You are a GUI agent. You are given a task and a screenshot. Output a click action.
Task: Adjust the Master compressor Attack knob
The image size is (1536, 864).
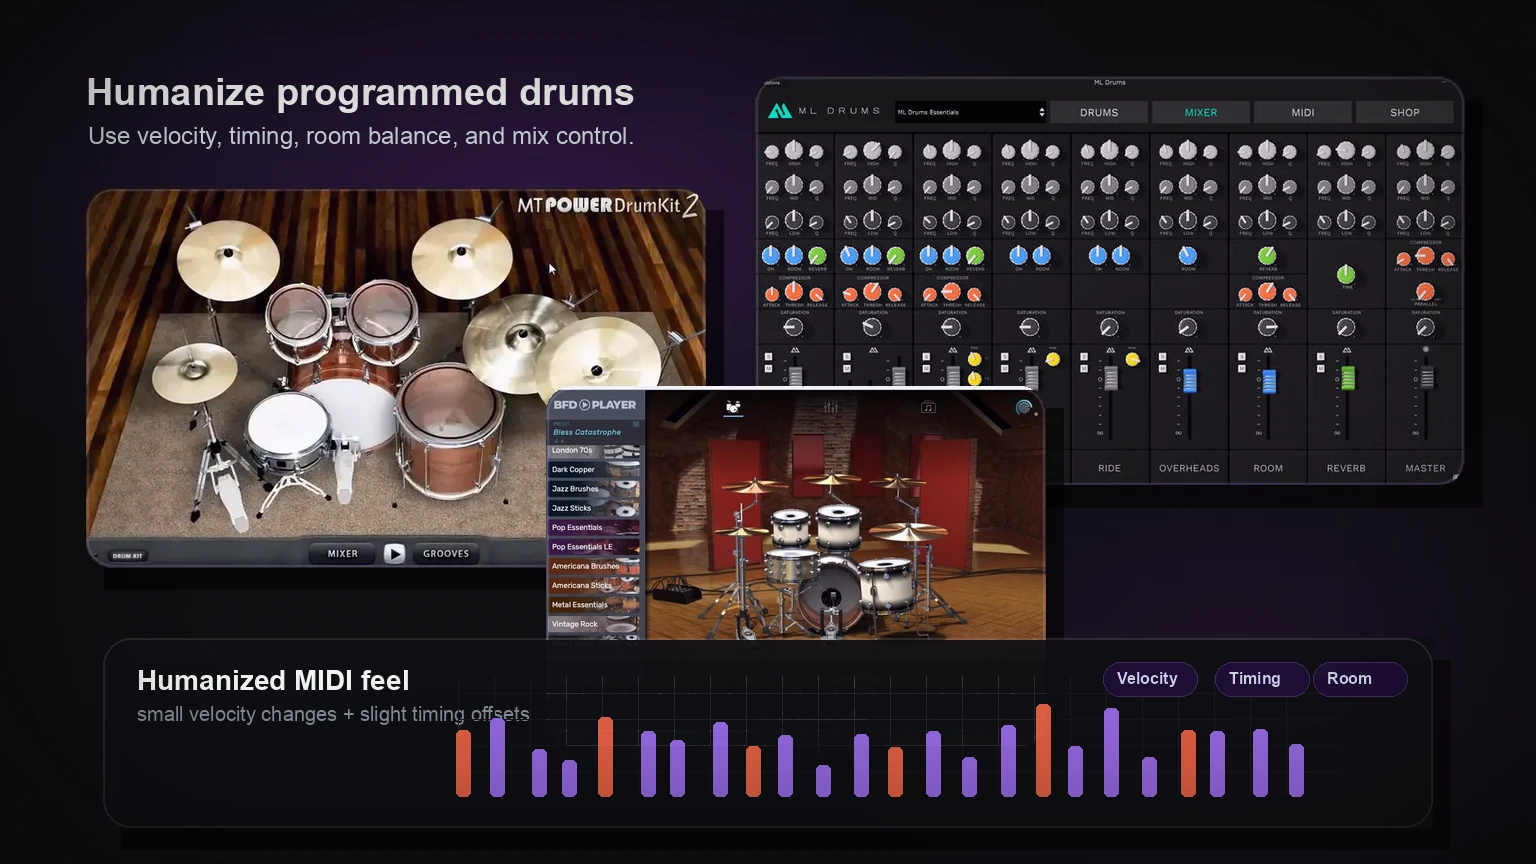click(1403, 259)
